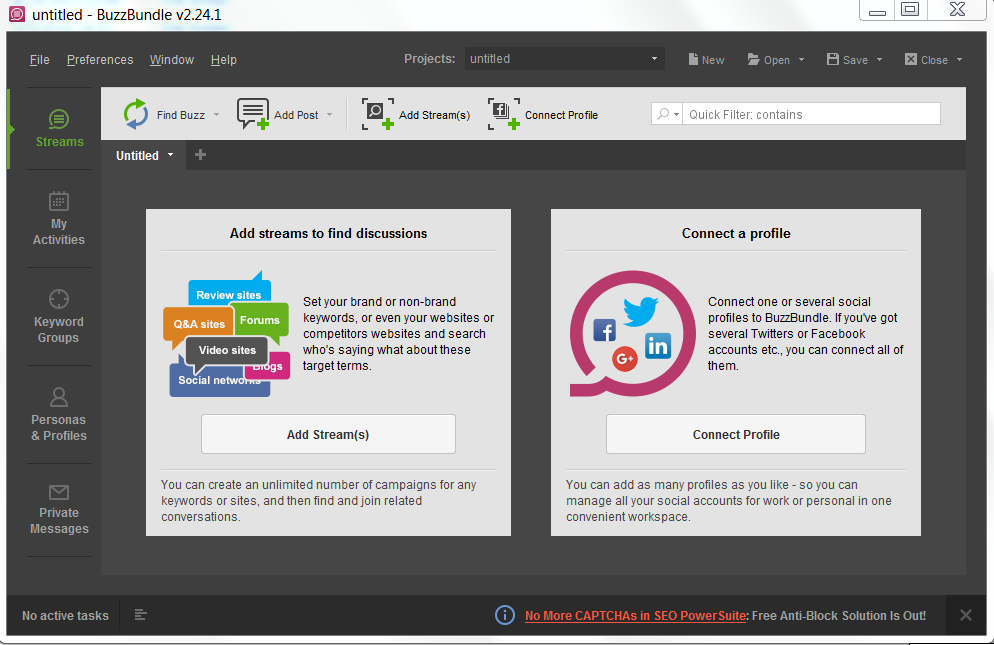Maximize the BuzzBundle window

pos(910,10)
